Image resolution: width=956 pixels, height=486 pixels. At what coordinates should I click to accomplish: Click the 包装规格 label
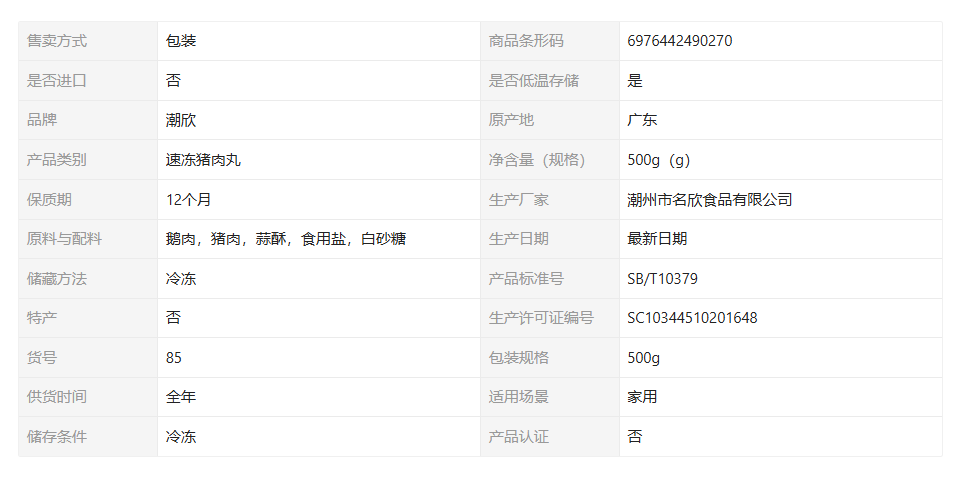pos(518,357)
